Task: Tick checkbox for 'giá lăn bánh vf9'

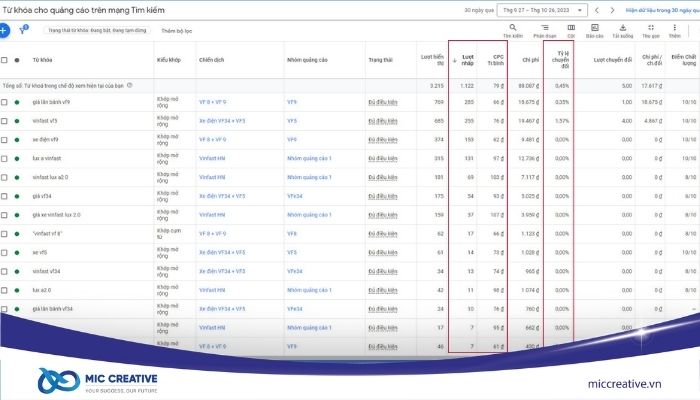Action: [x=4, y=102]
